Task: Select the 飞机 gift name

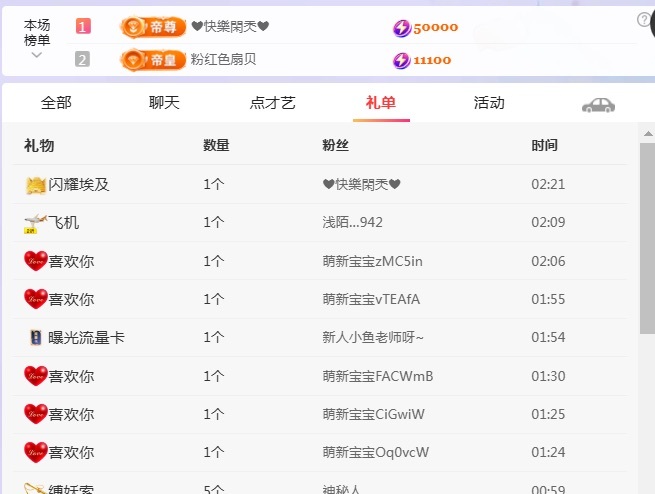Action: (63, 223)
